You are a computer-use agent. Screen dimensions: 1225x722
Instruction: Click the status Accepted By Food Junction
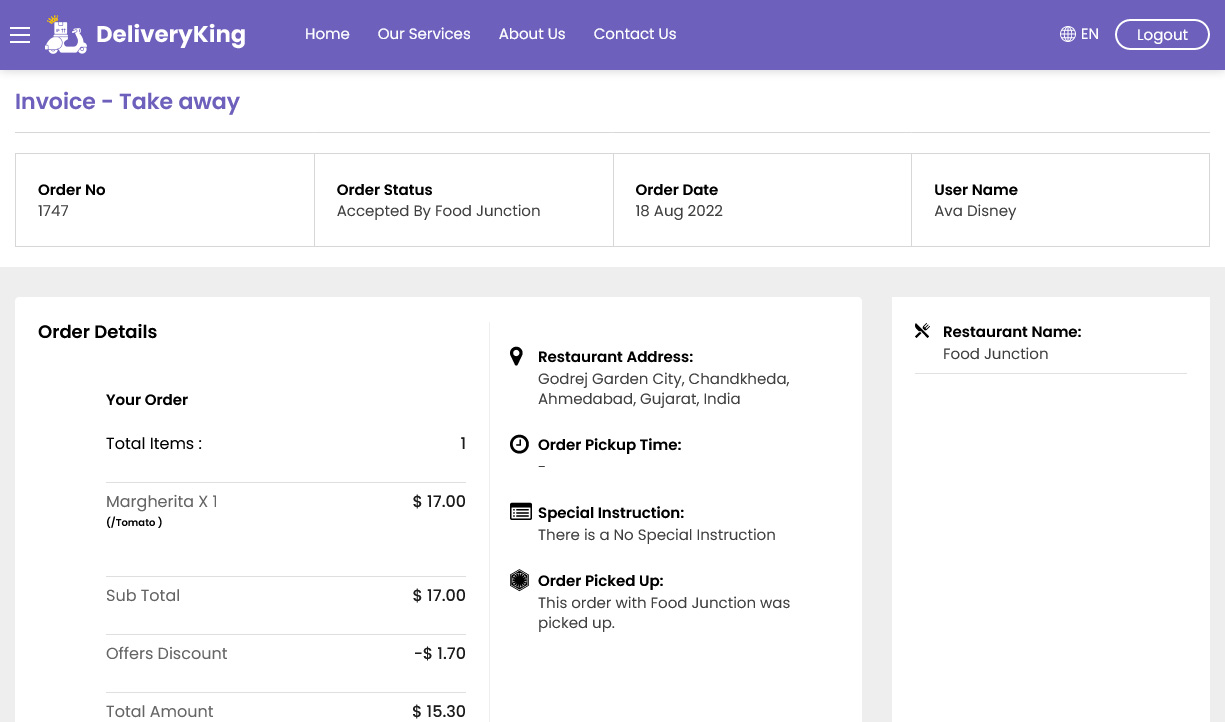438,211
